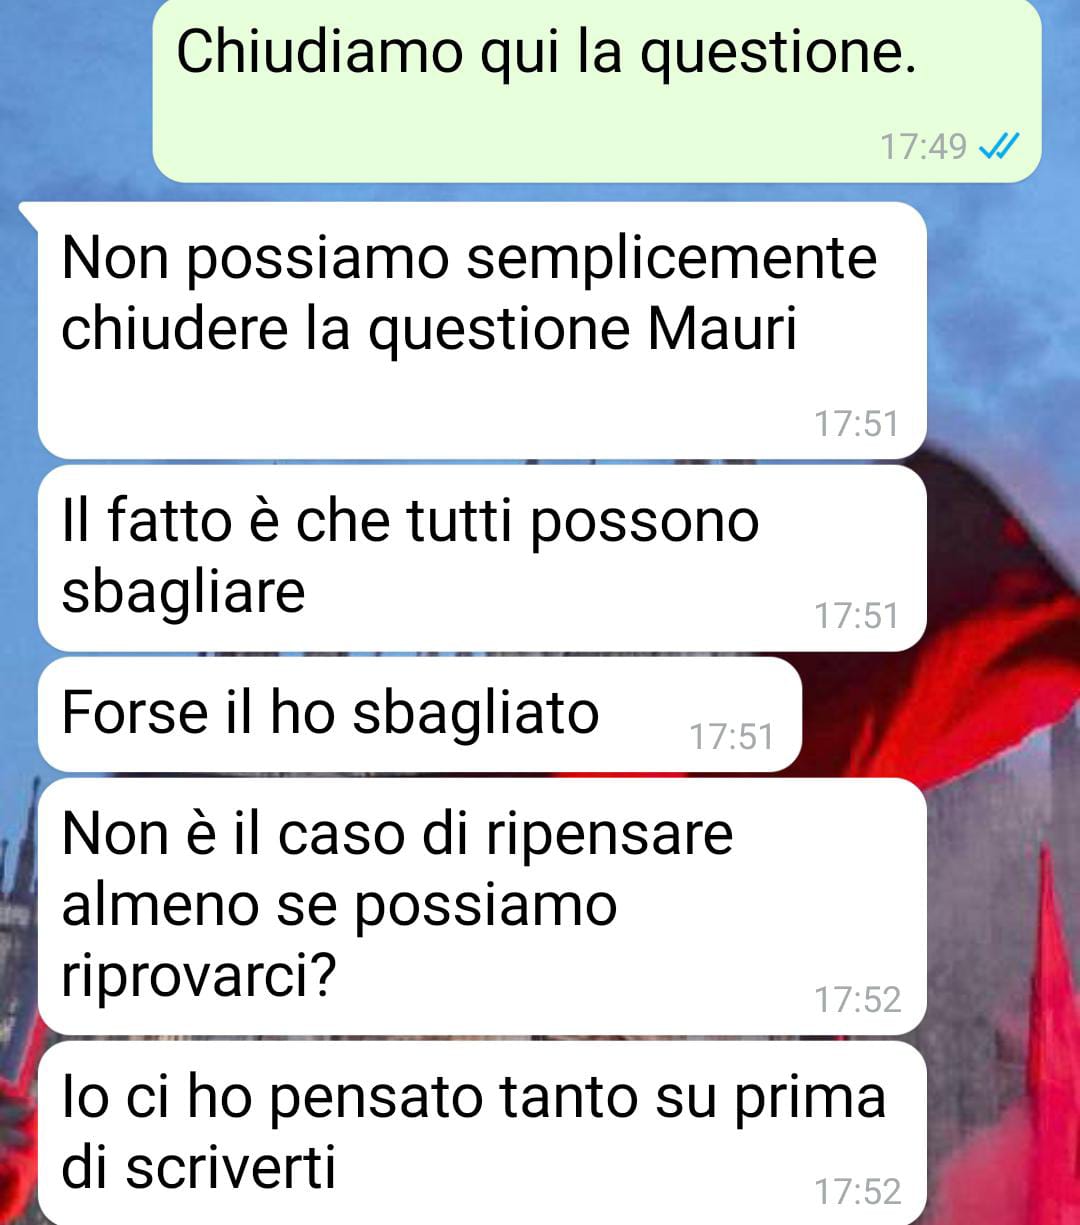Screen dimensions: 1080x1225
Task: Click the word "Chiudiamo" in the green bubble
Action: point(320,52)
